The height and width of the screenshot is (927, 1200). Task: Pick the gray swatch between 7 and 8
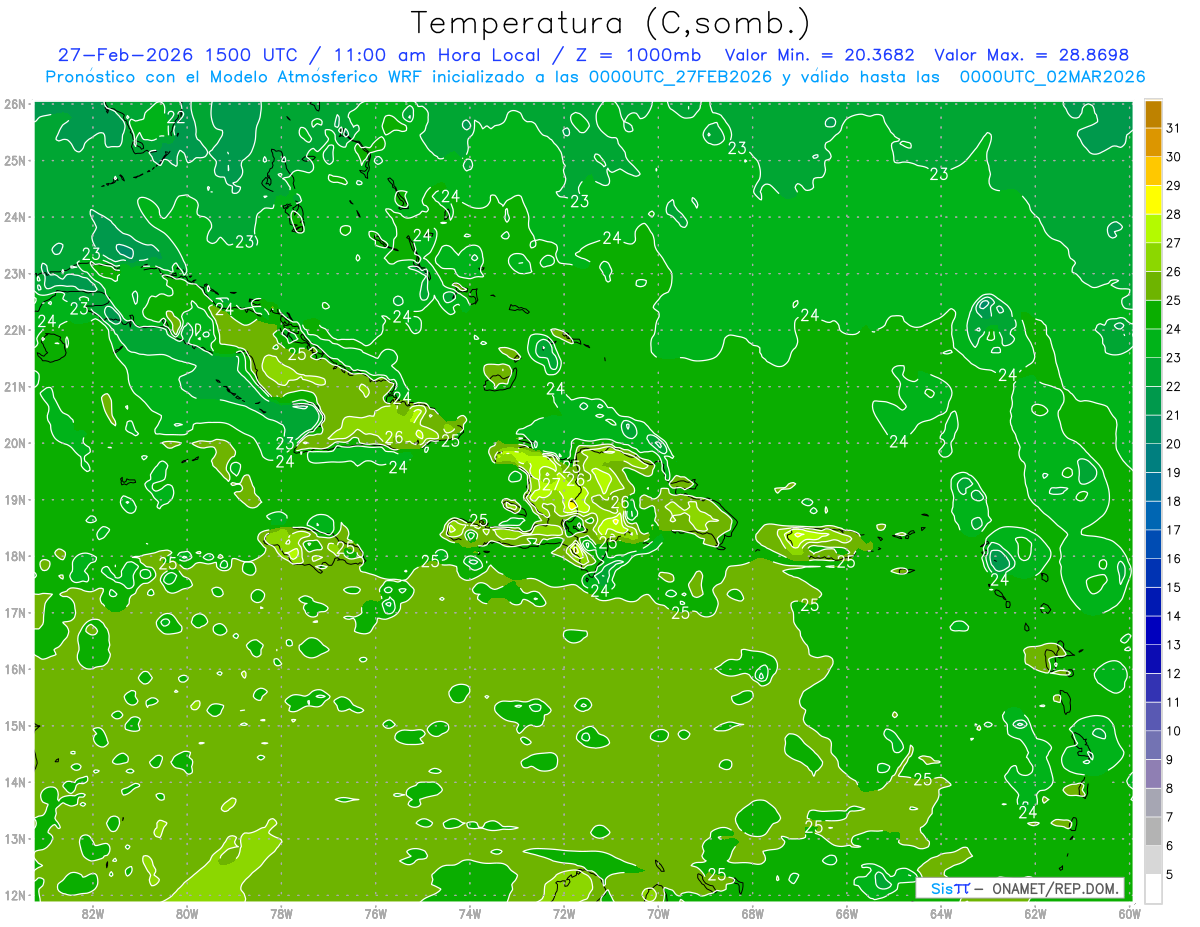coord(1153,803)
